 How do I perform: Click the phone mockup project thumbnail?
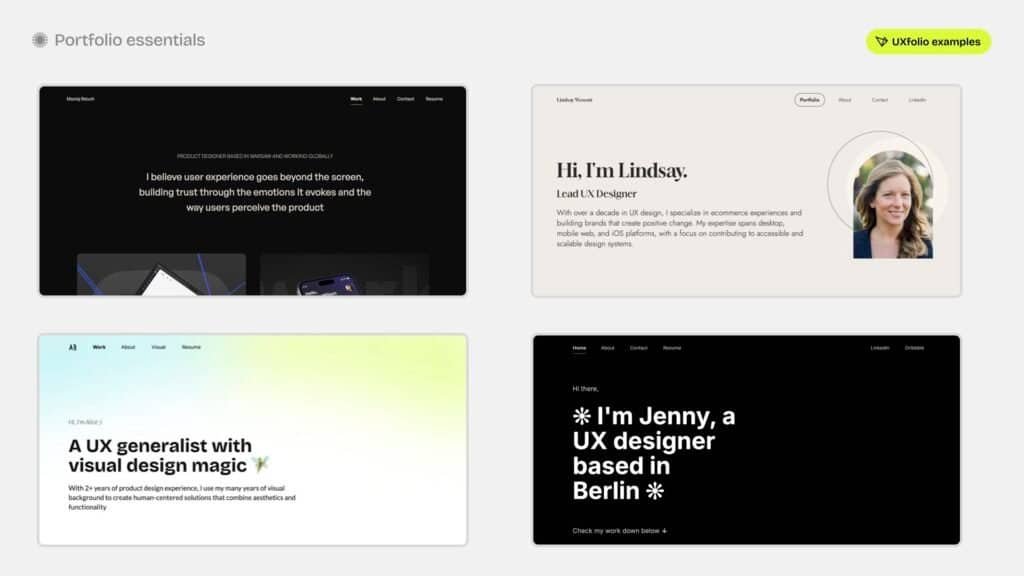click(344, 274)
